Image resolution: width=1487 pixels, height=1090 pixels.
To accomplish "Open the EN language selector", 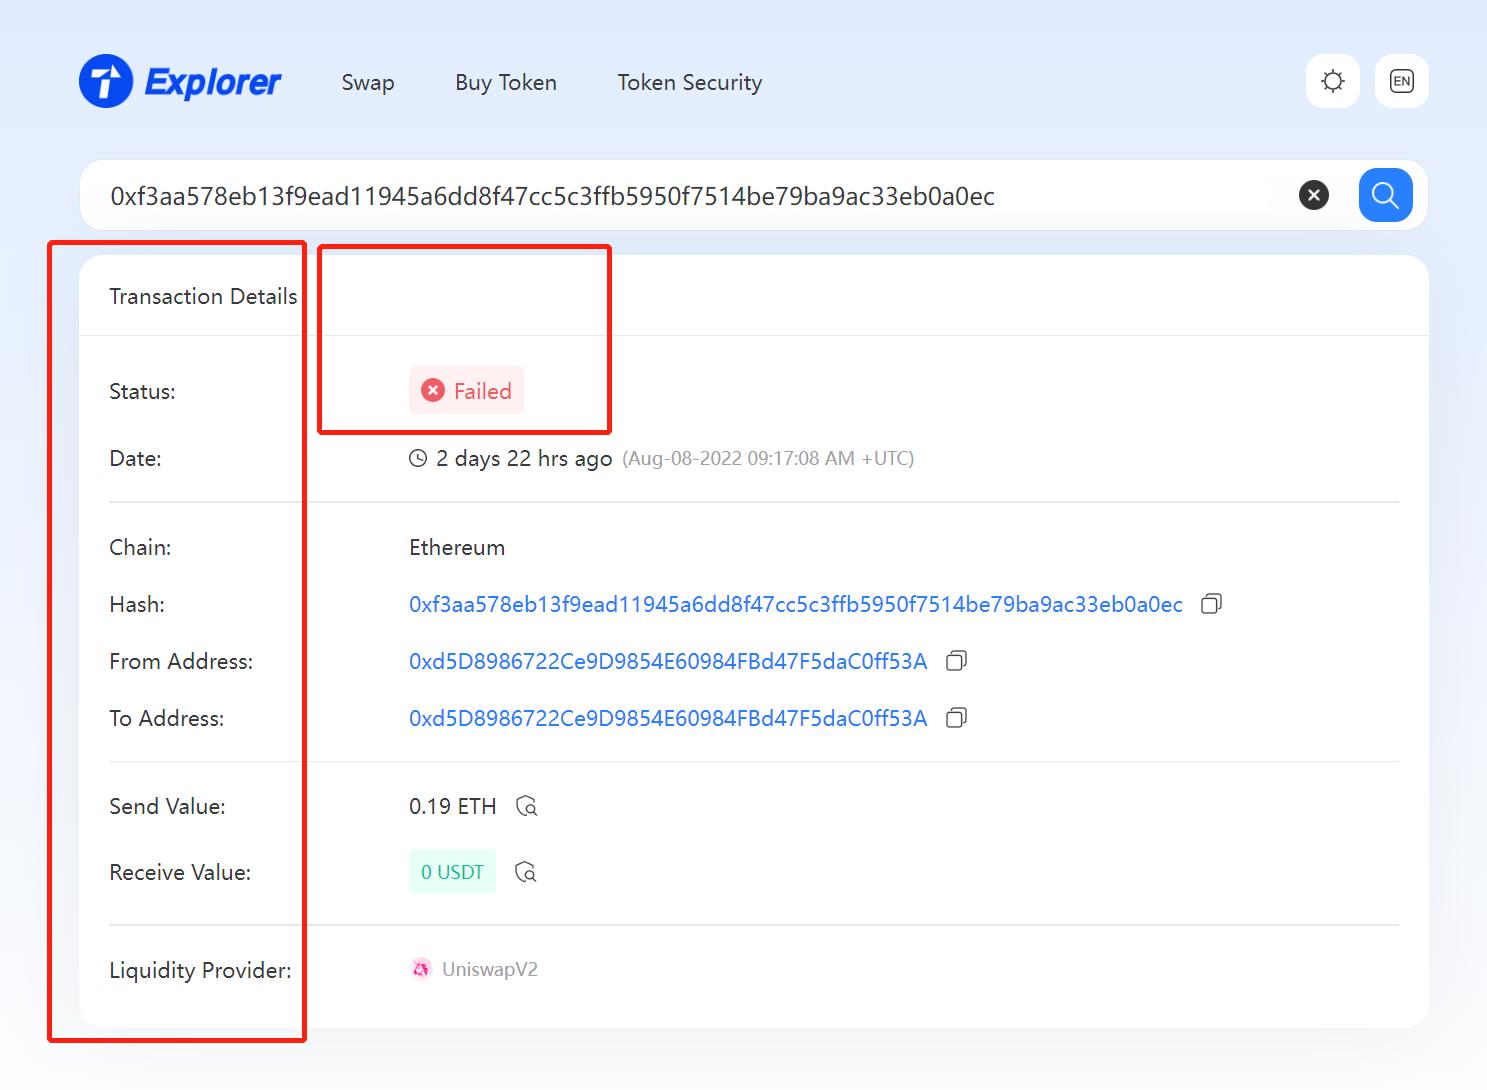I will [1401, 81].
